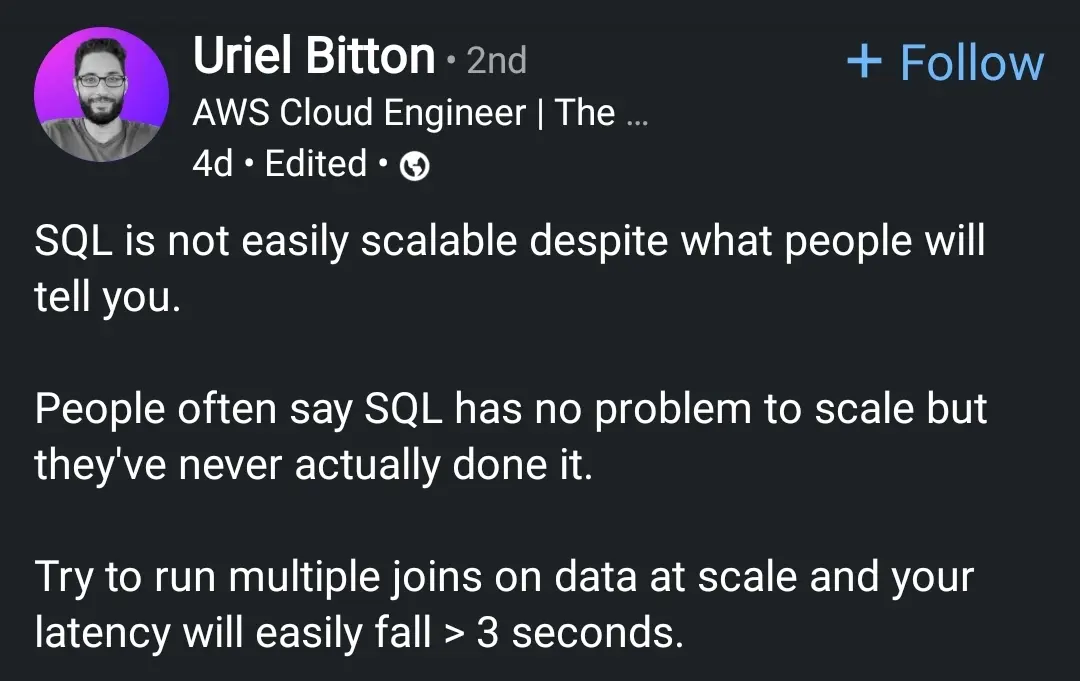Viewport: 1080px width, 681px height.
Task: Expand the truncated headline ellipsis
Action: 636,114
